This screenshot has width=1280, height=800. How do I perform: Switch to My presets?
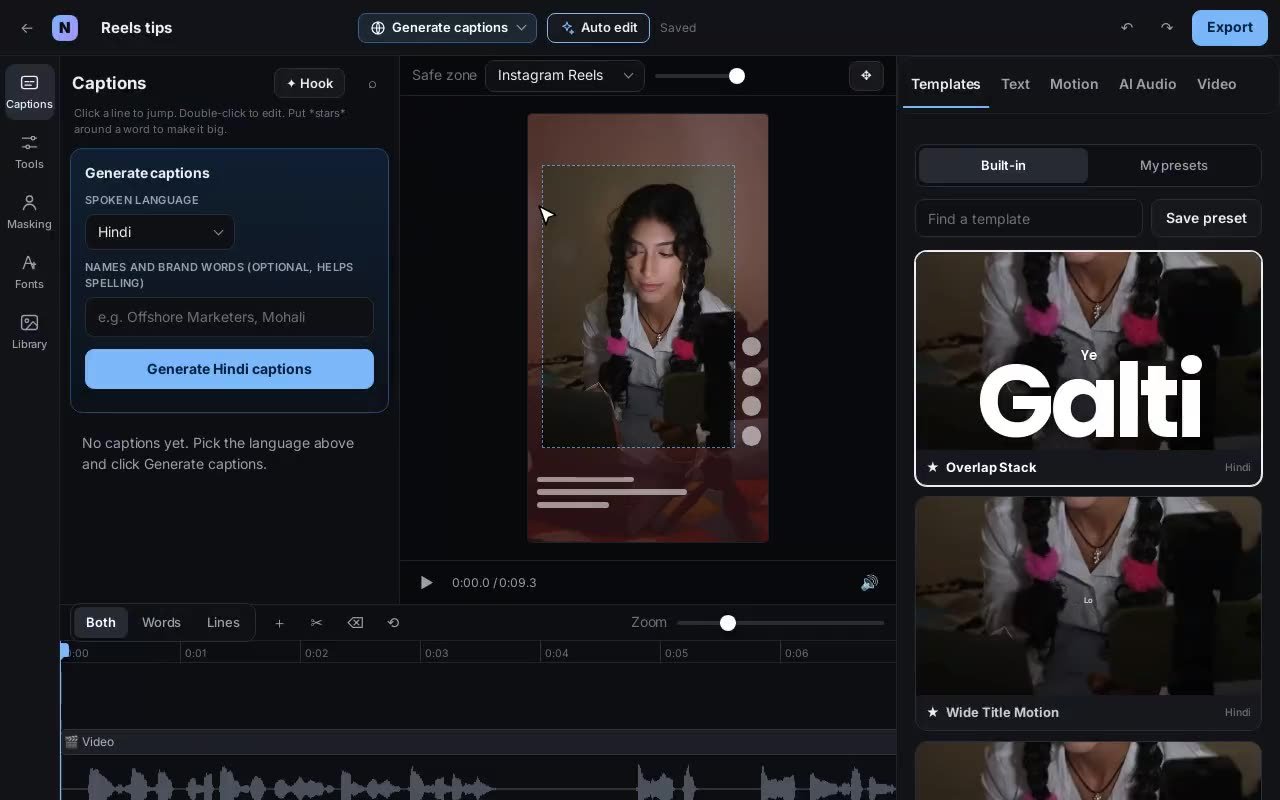[1174, 166]
